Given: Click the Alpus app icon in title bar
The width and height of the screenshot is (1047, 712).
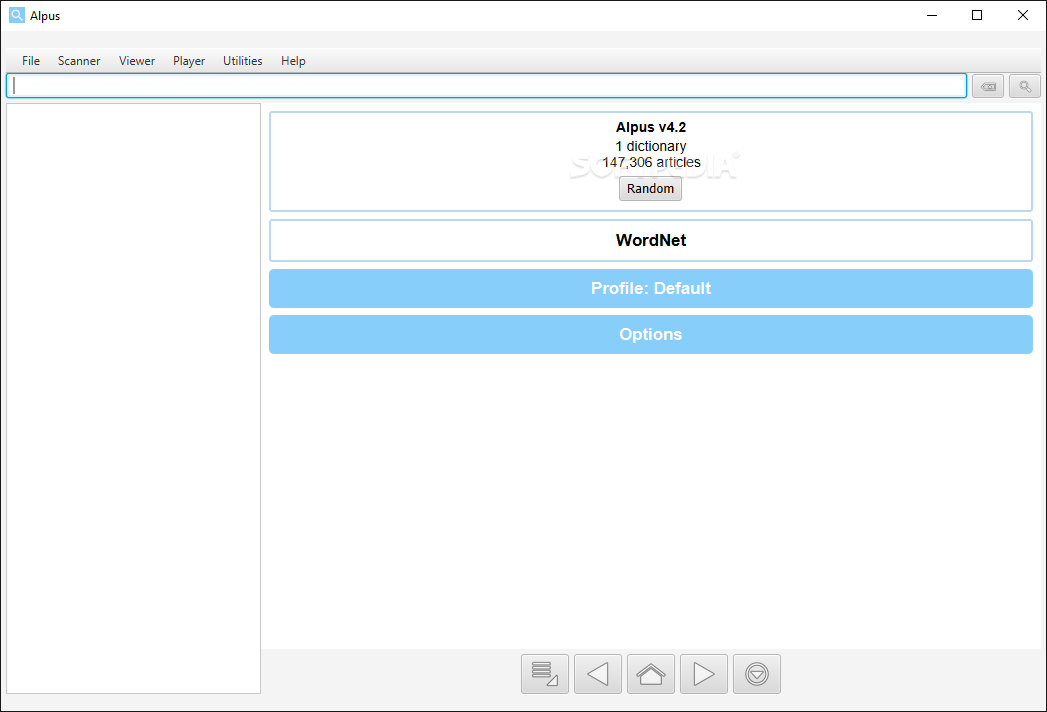Looking at the screenshot, I should tap(17, 15).
